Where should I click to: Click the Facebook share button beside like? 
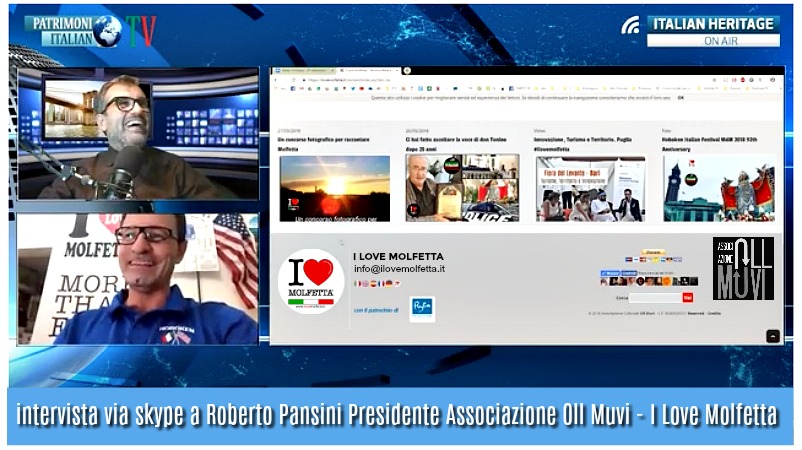pos(629,273)
